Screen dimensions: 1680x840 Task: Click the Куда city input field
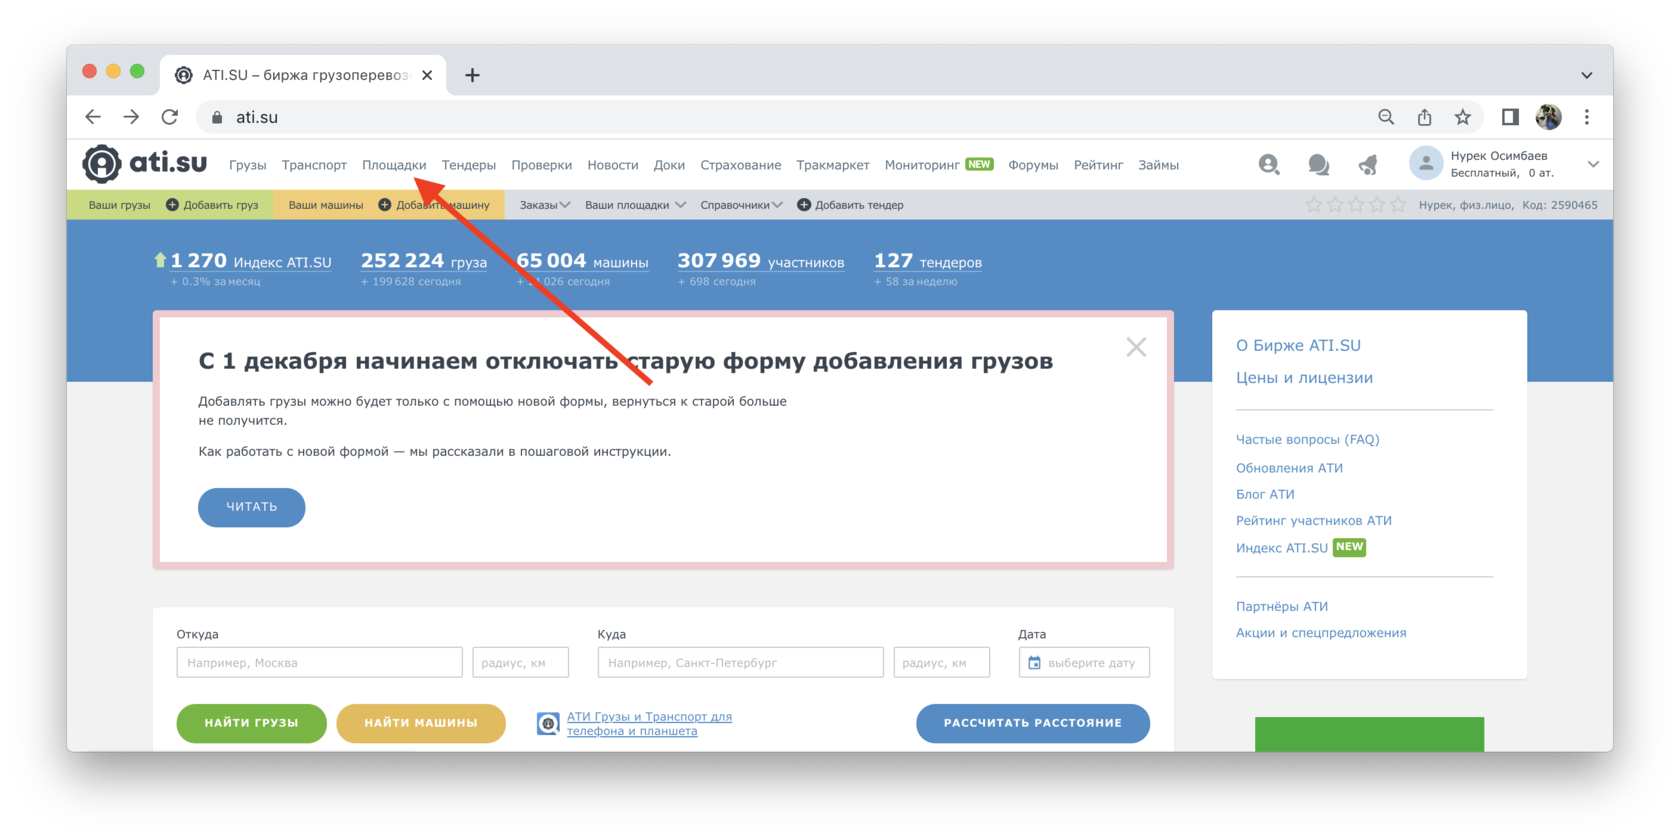point(741,663)
